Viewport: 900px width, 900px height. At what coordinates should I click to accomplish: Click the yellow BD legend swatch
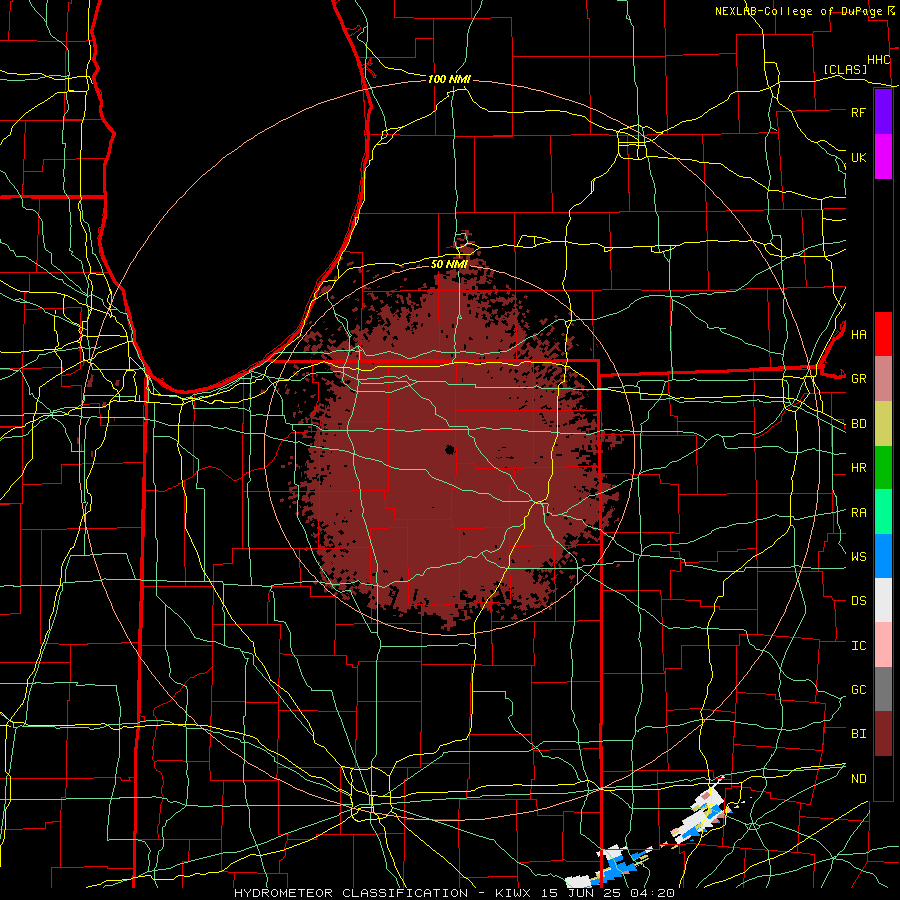point(883,424)
